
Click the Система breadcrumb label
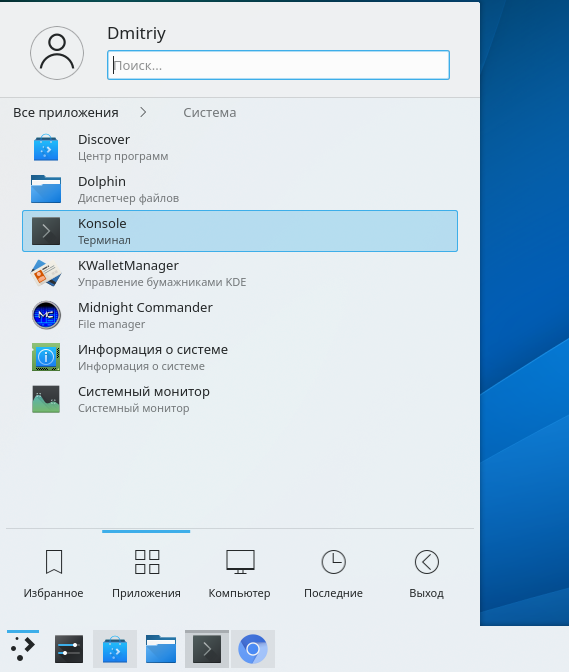point(210,113)
